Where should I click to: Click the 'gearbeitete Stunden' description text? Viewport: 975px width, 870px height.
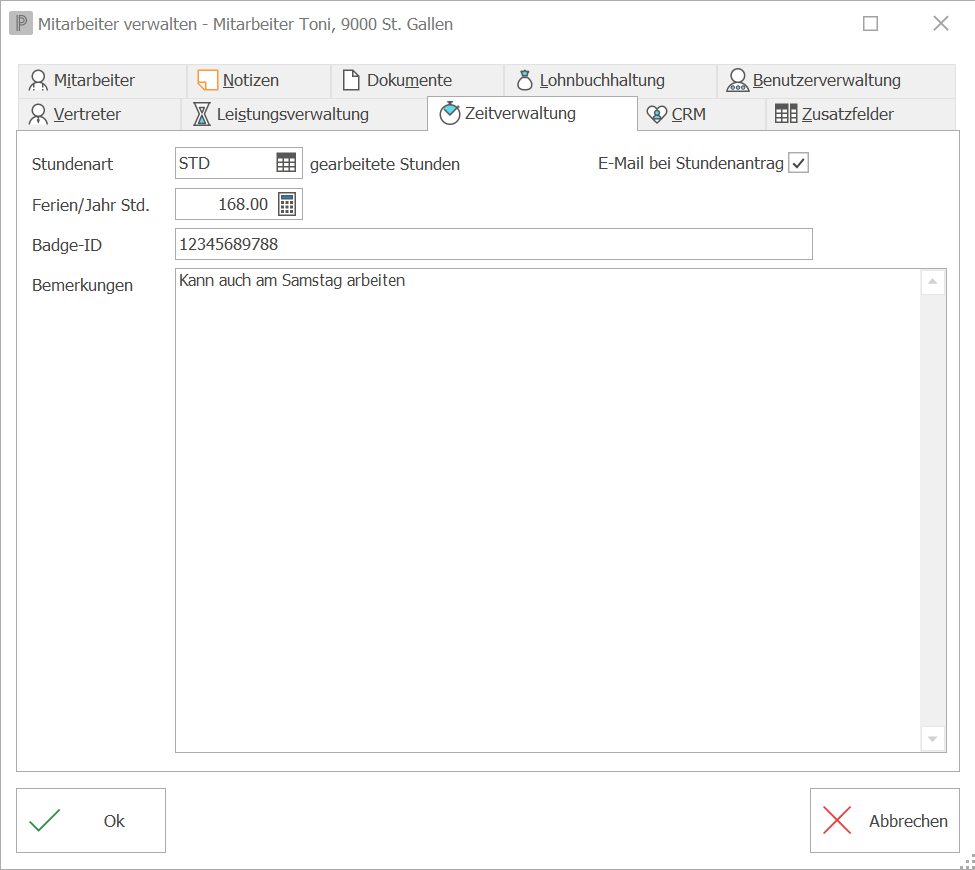(385, 164)
